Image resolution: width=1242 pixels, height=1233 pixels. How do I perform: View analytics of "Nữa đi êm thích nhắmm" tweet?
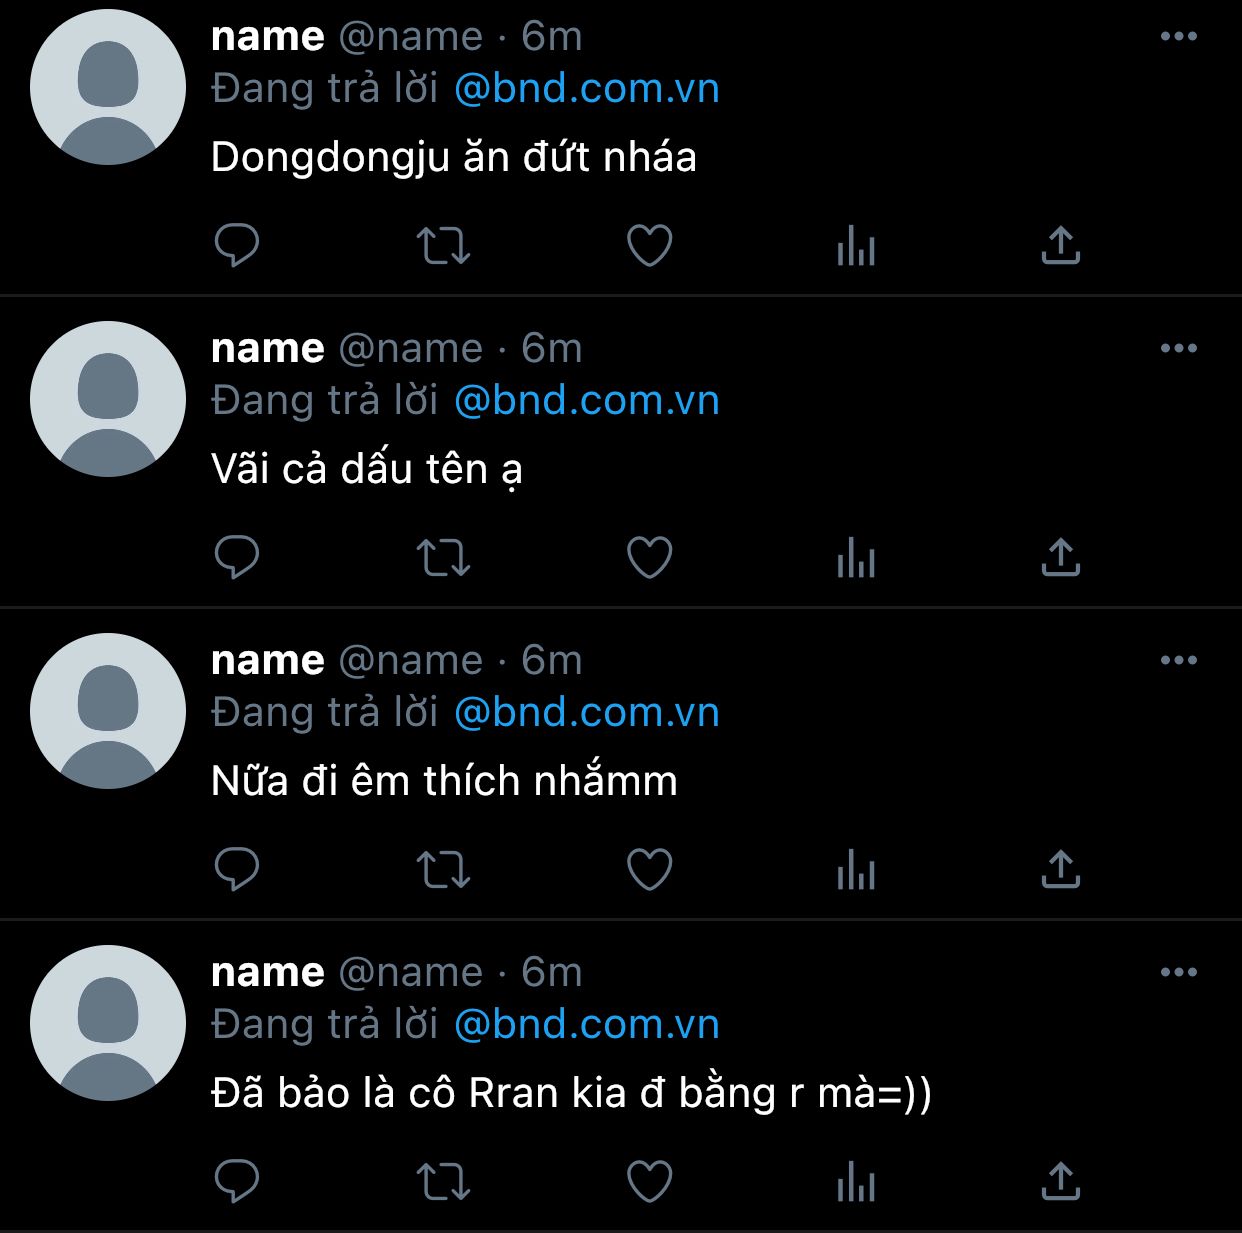tap(856, 869)
